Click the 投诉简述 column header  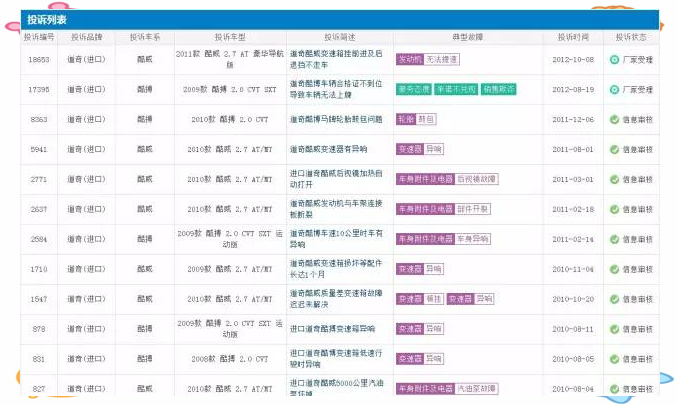pos(340,37)
